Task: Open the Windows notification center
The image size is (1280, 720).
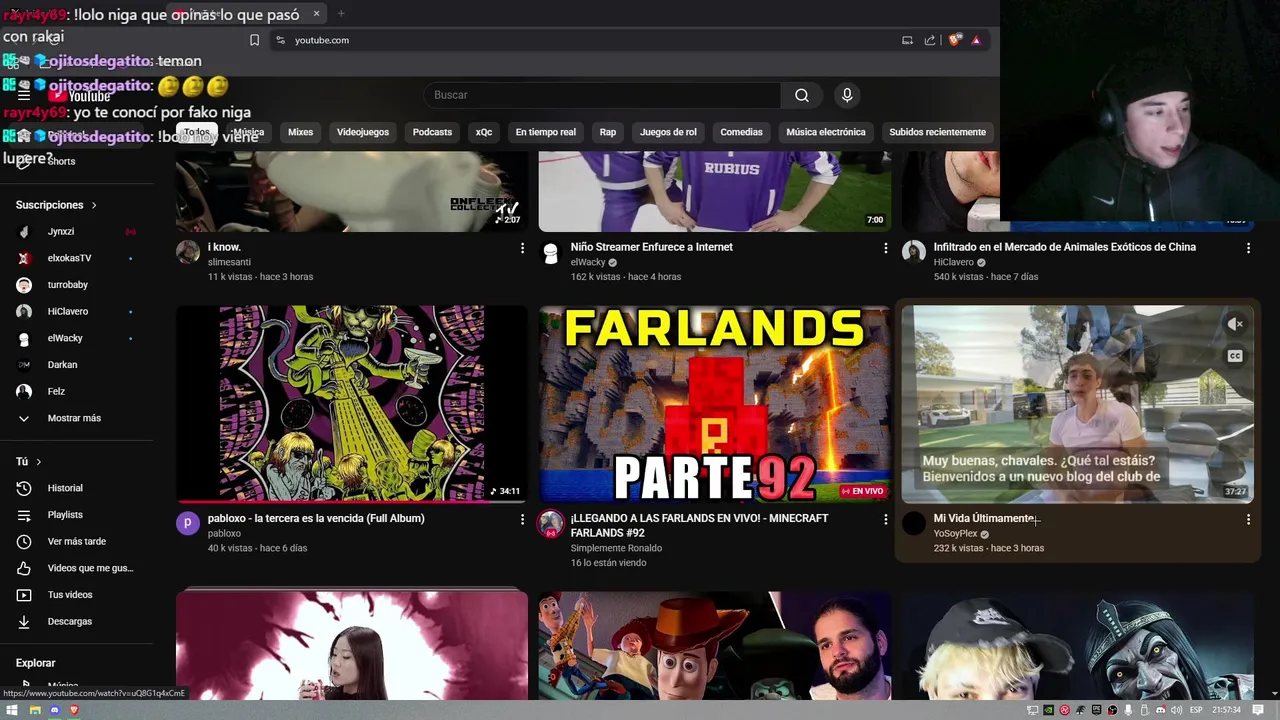Action: tap(1258, 710)
